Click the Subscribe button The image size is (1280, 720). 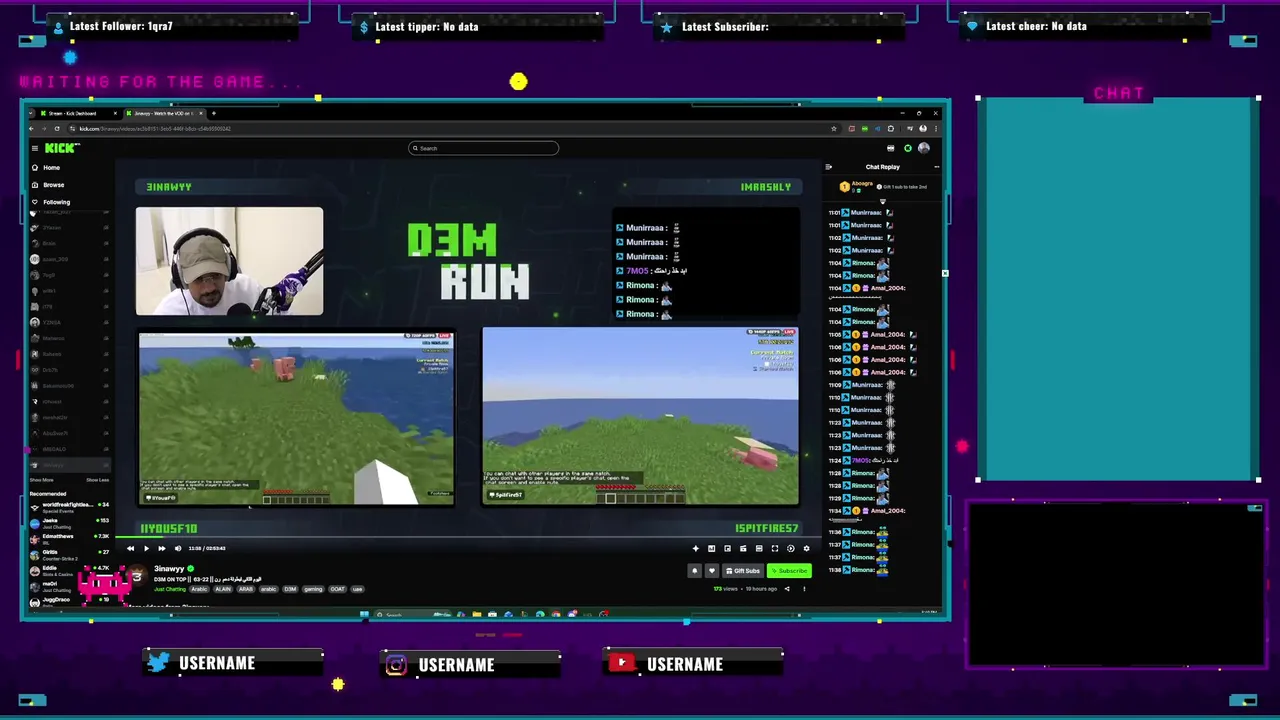coord(789,571)
